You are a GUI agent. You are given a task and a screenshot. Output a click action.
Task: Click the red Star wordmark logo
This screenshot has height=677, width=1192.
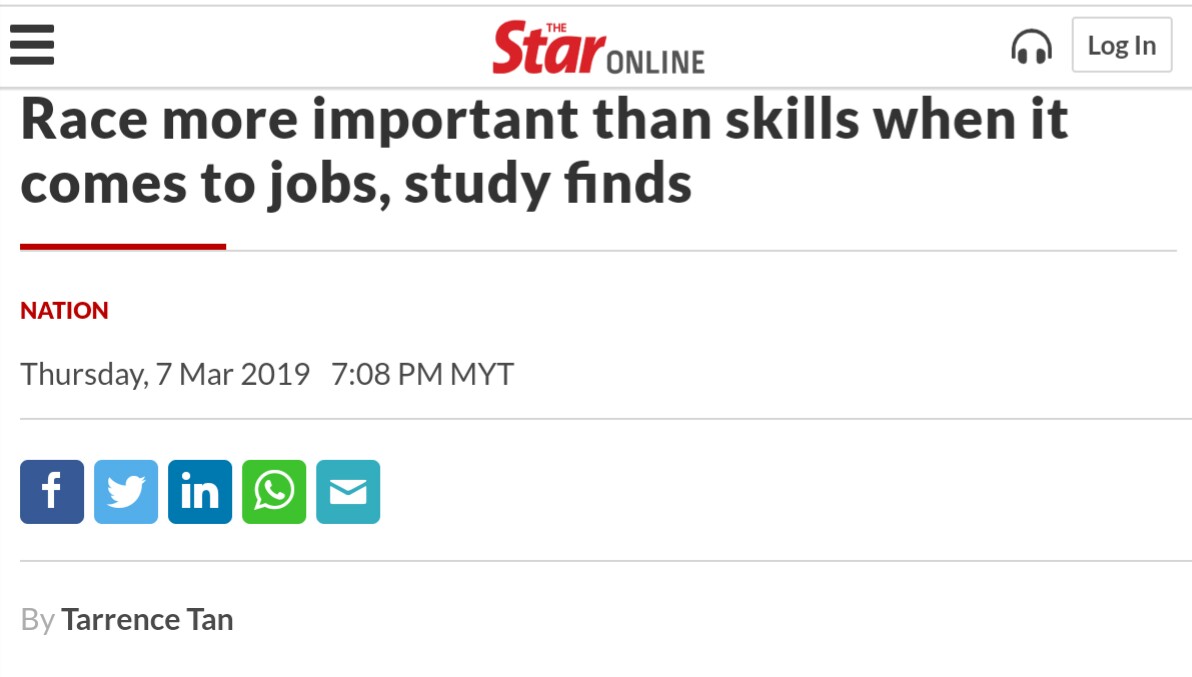tap(548, 48)
